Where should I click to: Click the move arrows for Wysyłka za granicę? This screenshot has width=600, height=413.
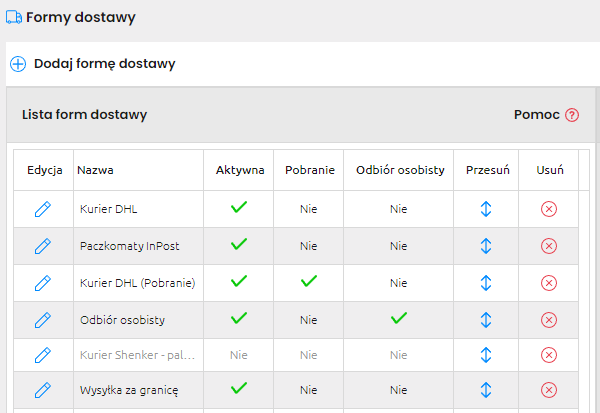click(x=486, y=389)
